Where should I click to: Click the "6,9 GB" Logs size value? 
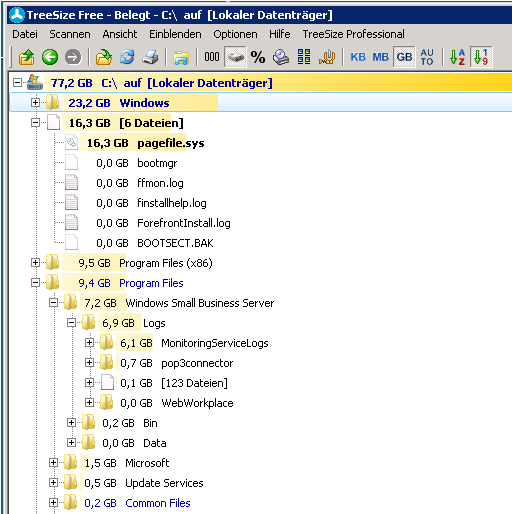(118, 323)
